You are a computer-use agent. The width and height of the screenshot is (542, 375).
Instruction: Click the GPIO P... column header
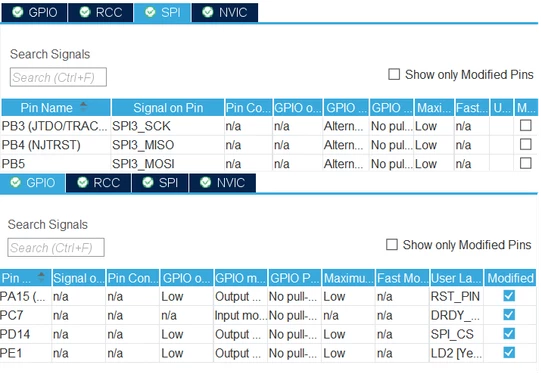pos(295,278)
